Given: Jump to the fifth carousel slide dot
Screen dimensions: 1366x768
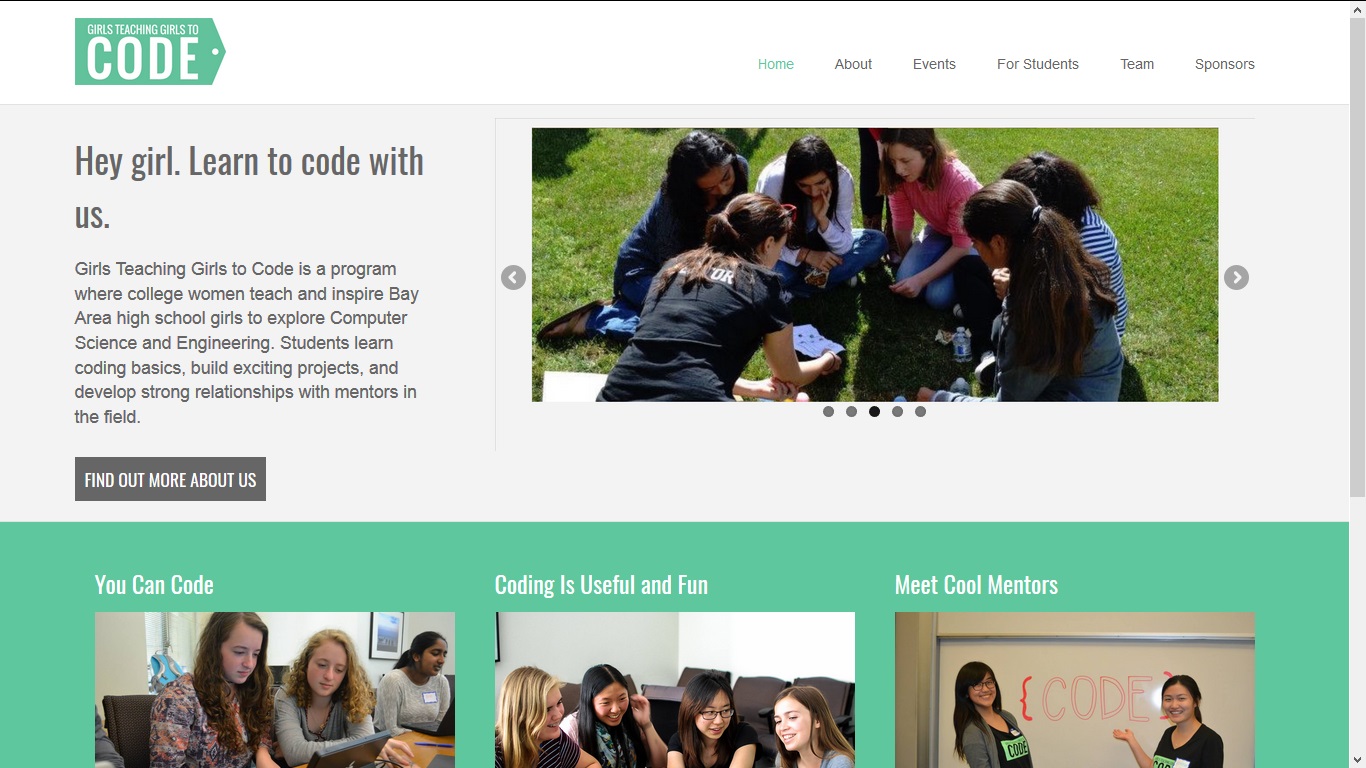Looking at the screenshot, I should coord(920,412).
